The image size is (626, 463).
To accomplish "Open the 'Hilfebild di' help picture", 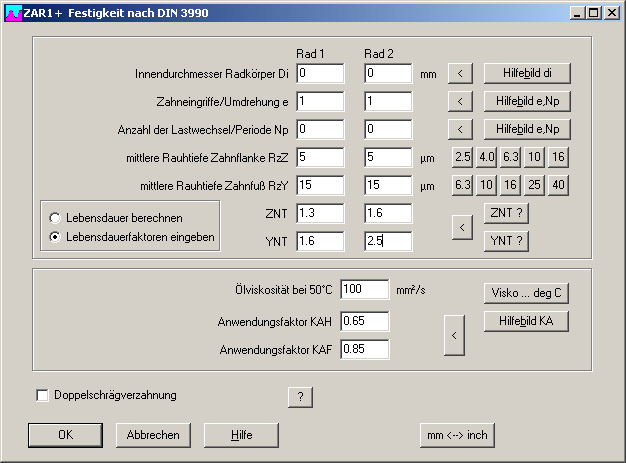I will (527, 73).
